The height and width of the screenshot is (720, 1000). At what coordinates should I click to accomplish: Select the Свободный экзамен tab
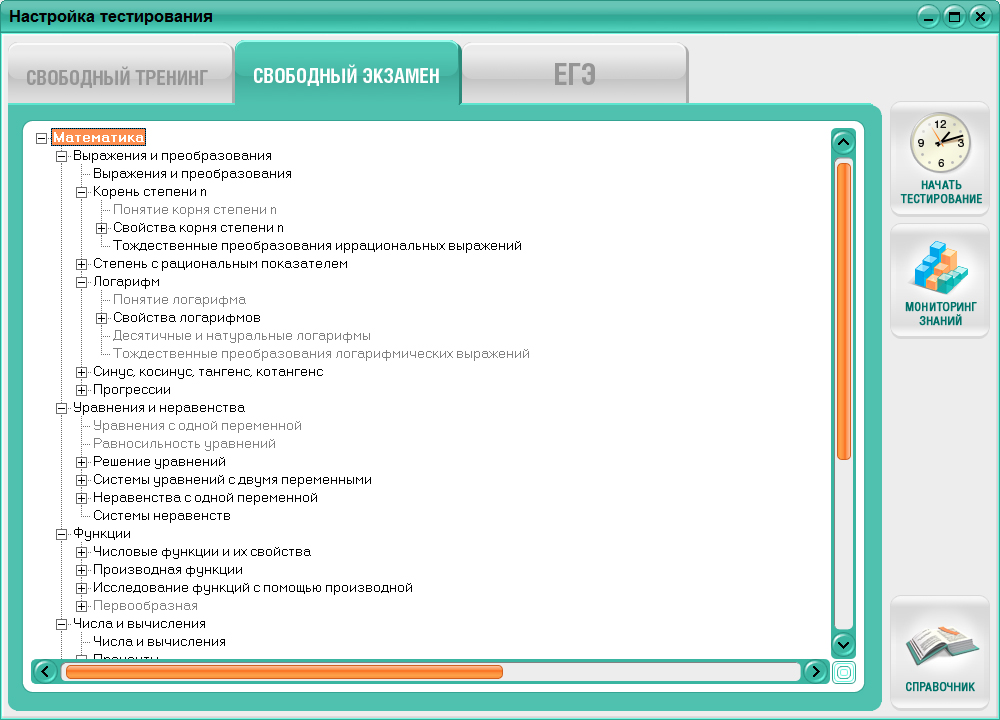pyautogui.click(x=347, y=73)
